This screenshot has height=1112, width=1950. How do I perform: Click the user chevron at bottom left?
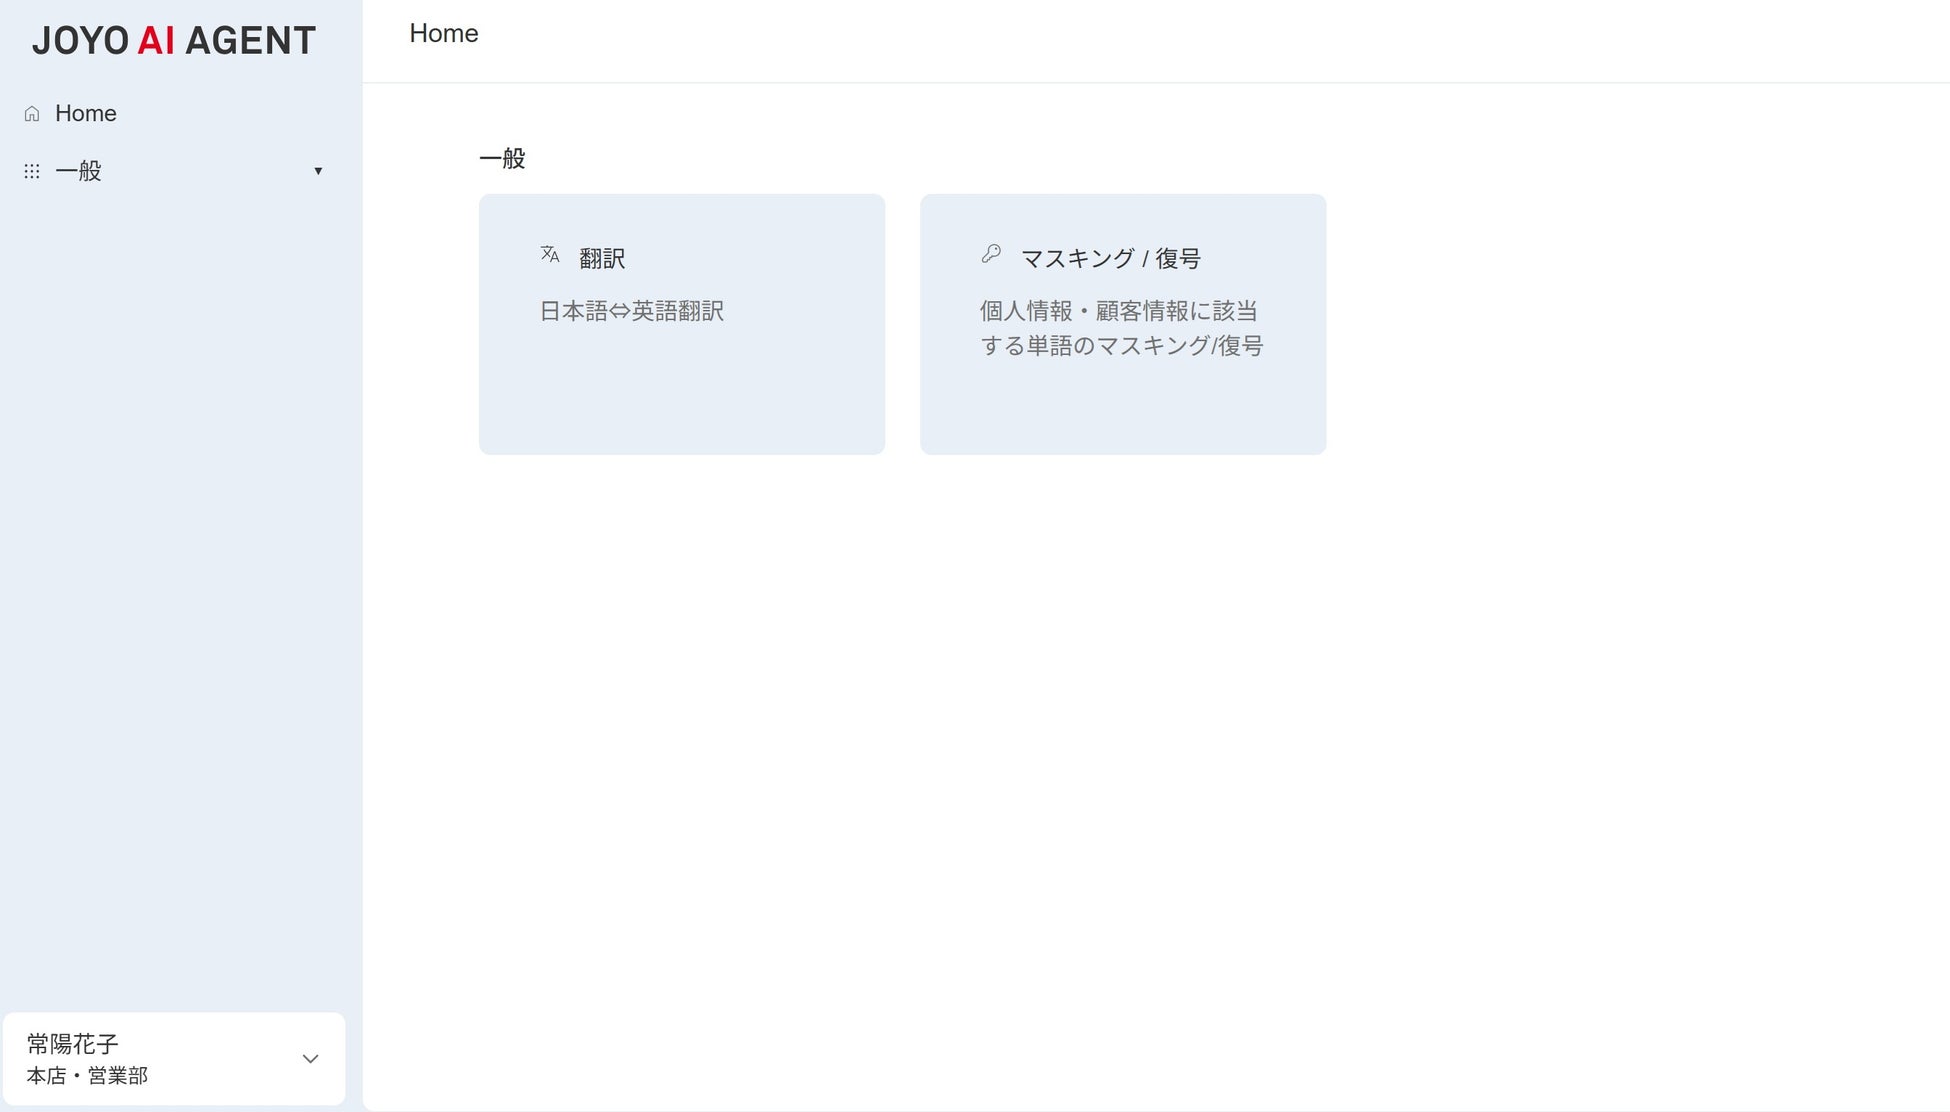(x=310, y=1058)
